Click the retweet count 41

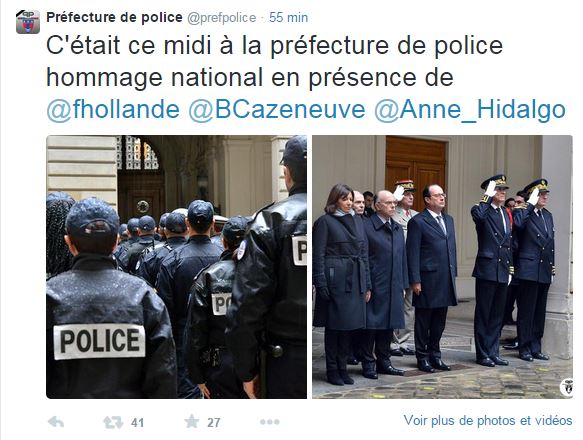point(137,423)
